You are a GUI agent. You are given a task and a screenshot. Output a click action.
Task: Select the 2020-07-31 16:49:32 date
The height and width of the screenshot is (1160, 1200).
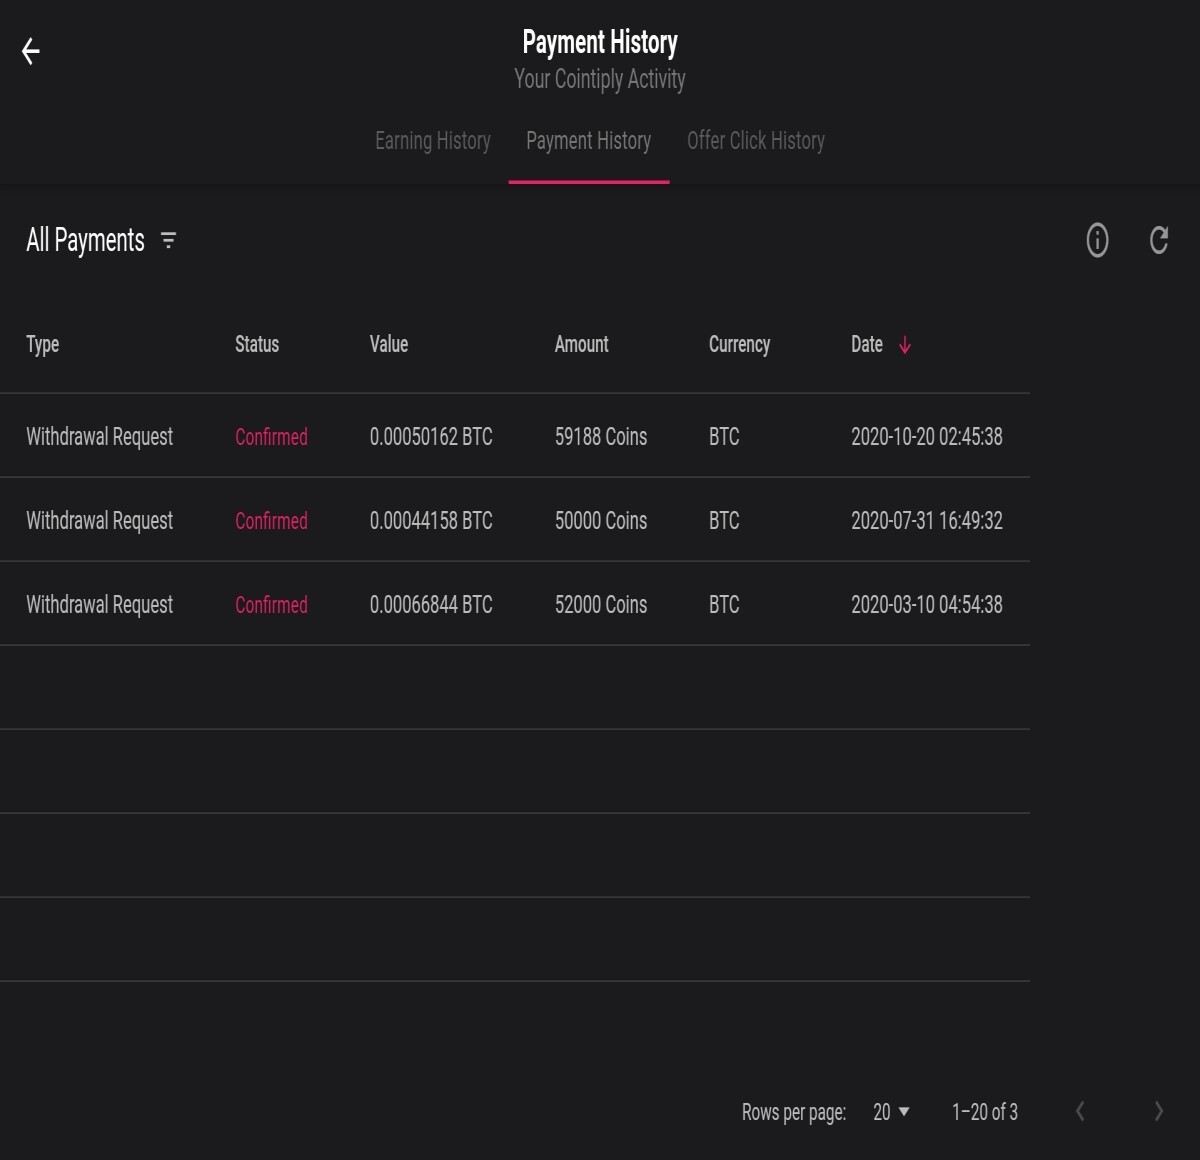(x=926, y=520)
